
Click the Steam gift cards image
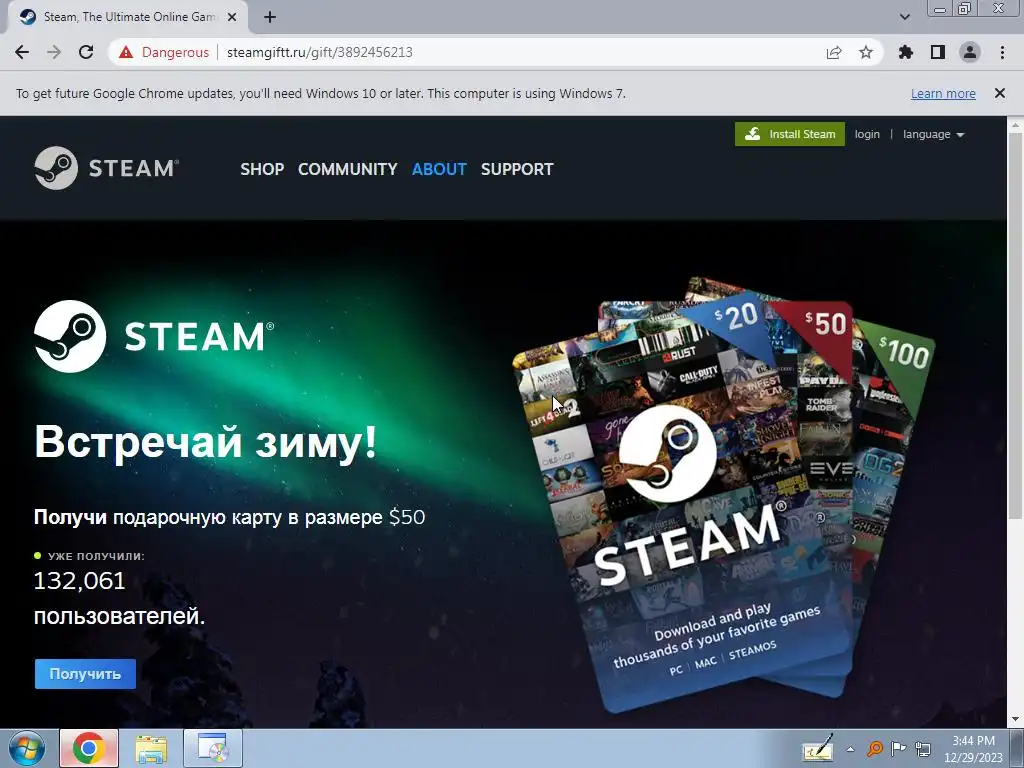tap(724, 493)
